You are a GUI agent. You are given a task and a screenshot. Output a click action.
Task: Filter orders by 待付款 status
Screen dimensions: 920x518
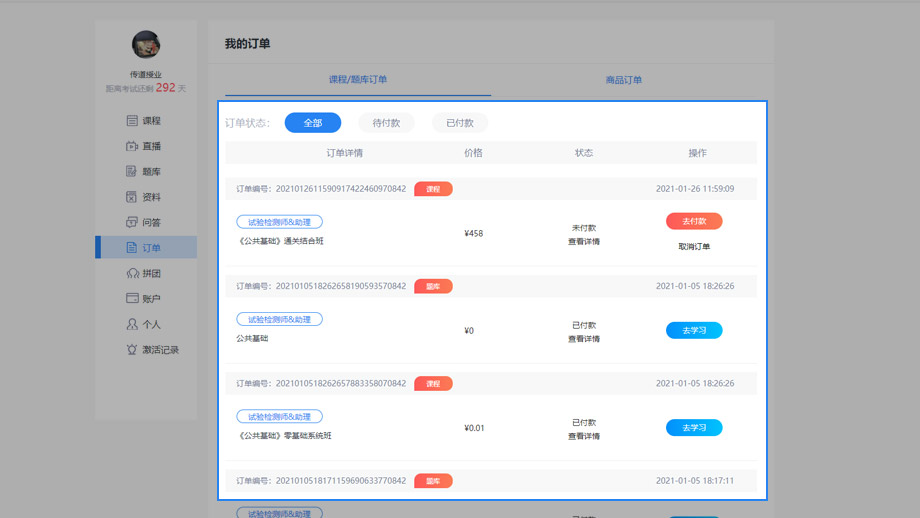tap(386, 123)
